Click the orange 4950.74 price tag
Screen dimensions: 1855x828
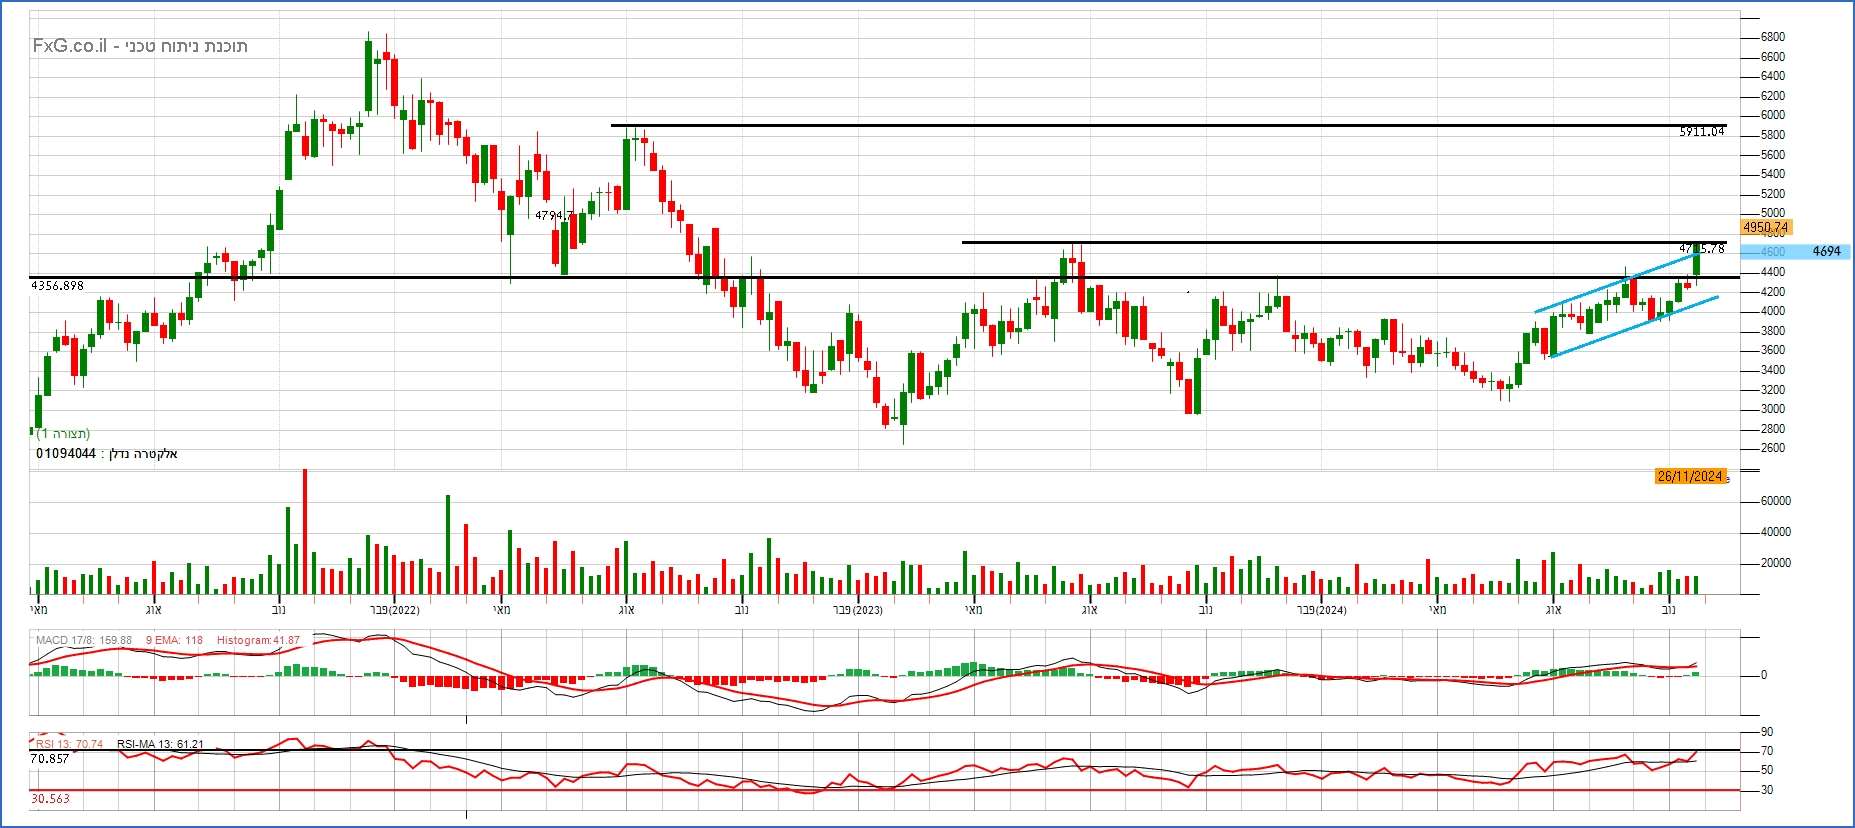pos(1765,227)
